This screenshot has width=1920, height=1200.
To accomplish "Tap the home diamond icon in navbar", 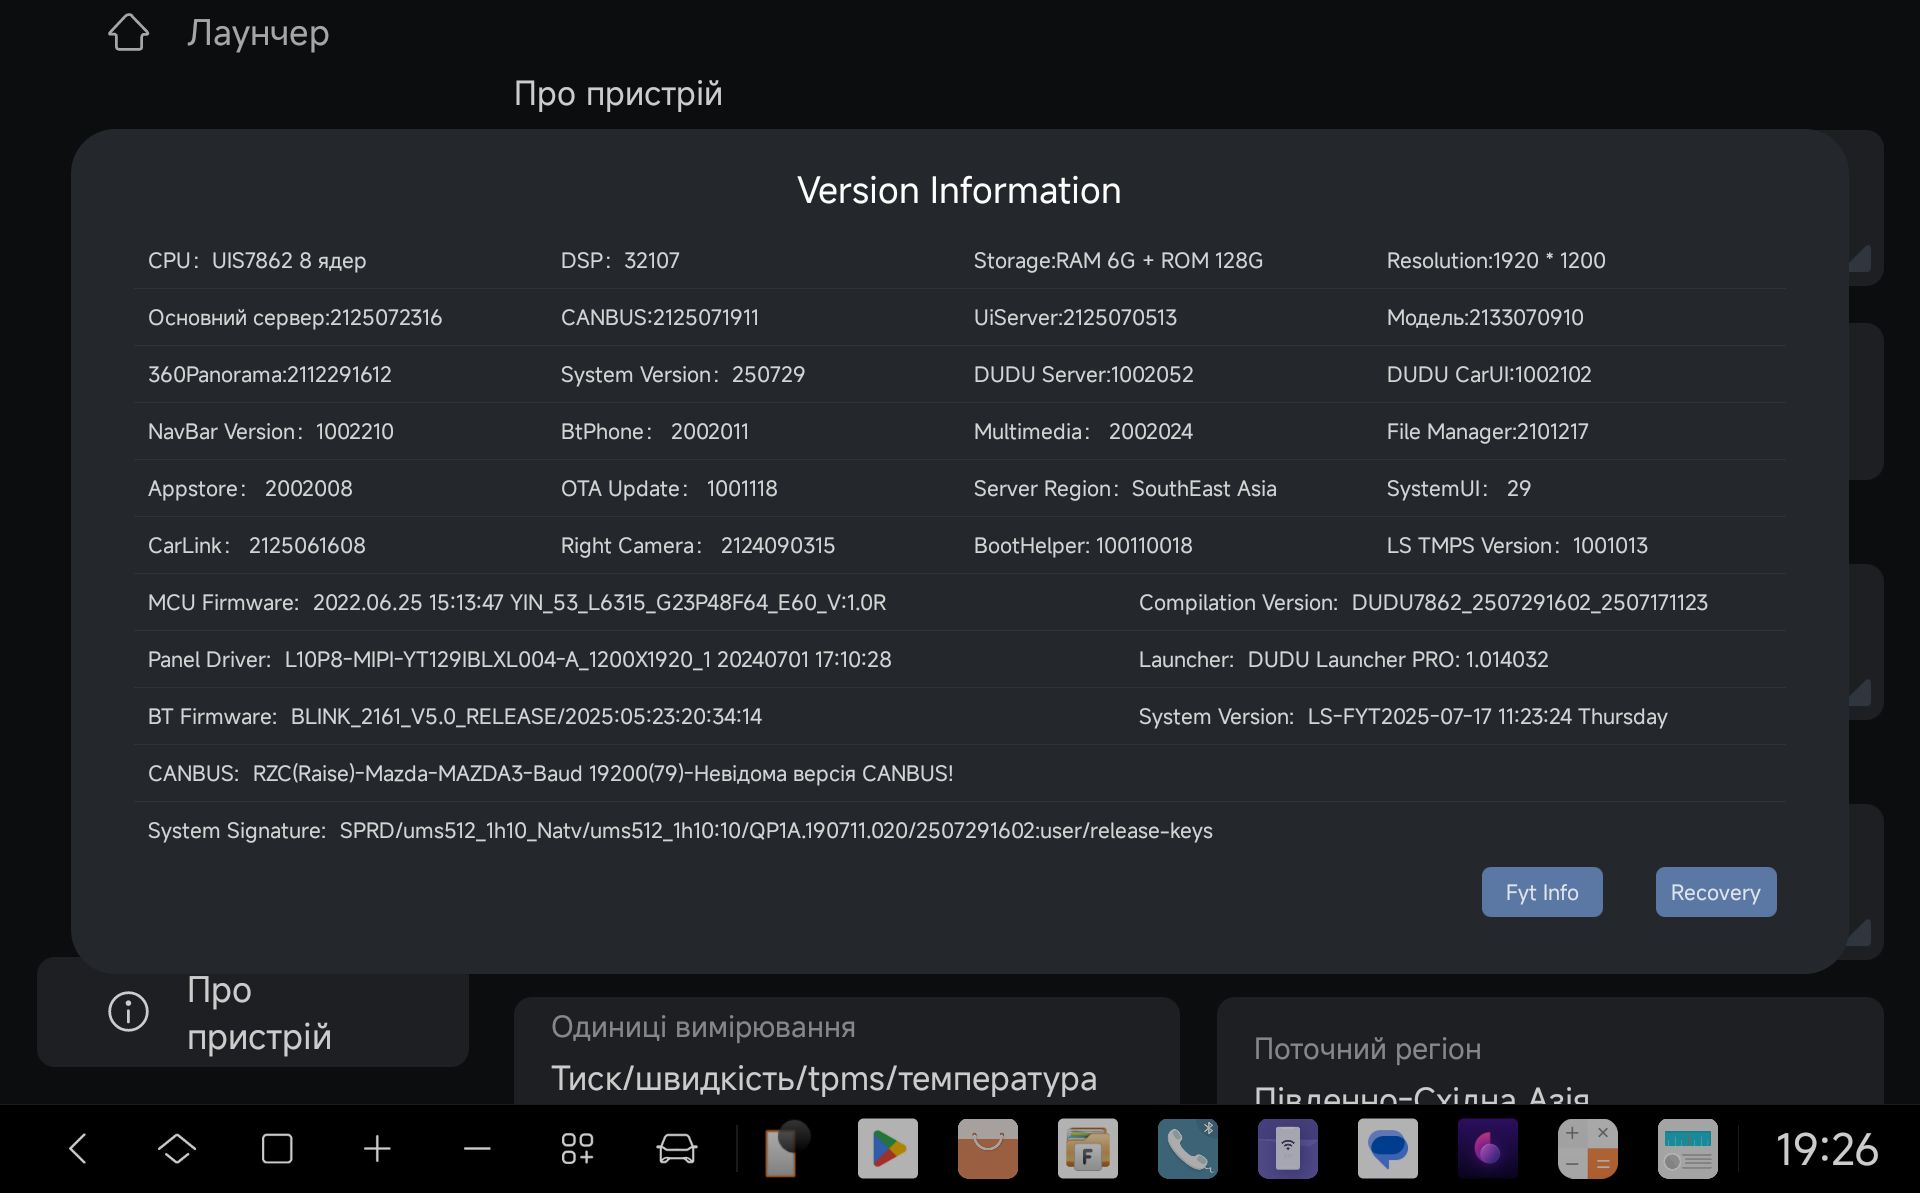I will pyautogui.click(x=177, y=1149).
